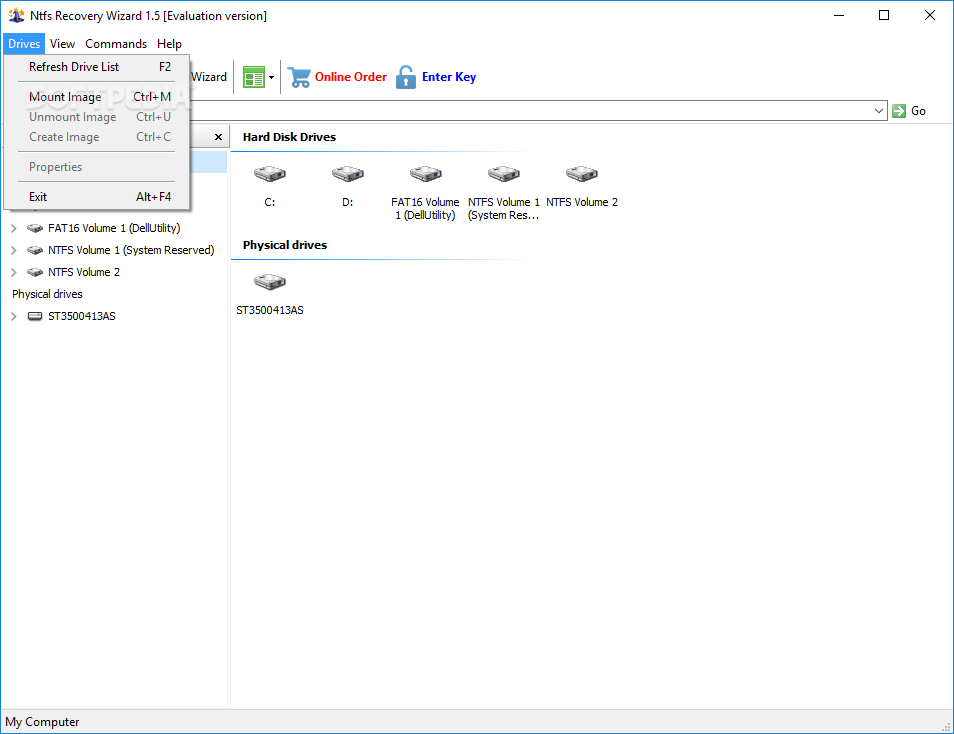Click the Ntfs Recovery Wizard title bar icon

pos(16,15)
